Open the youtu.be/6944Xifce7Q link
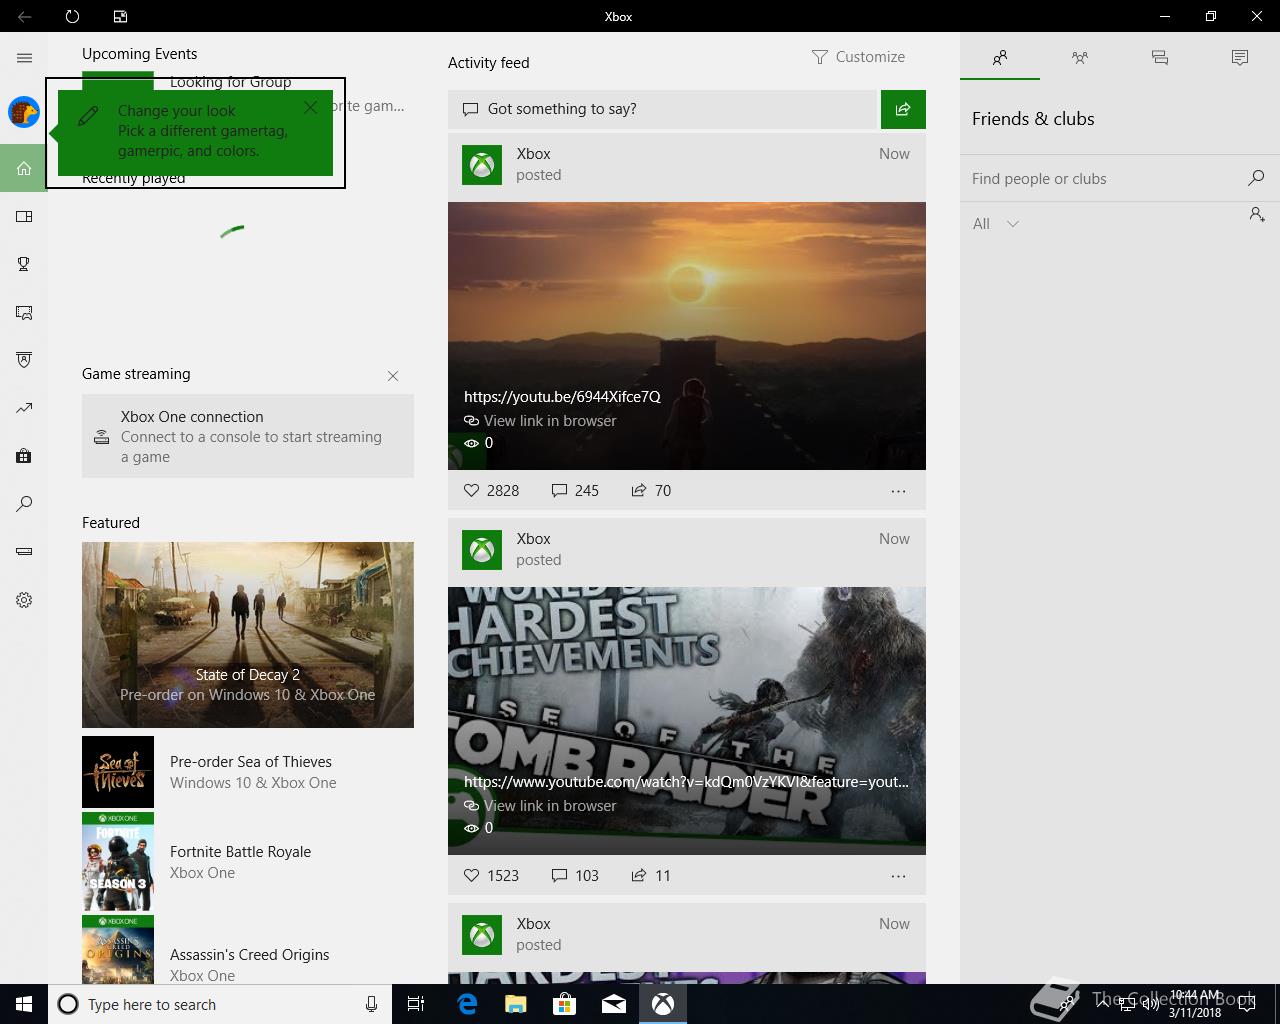Screen dimensions: 1280x1024 (x=562, y=396)
